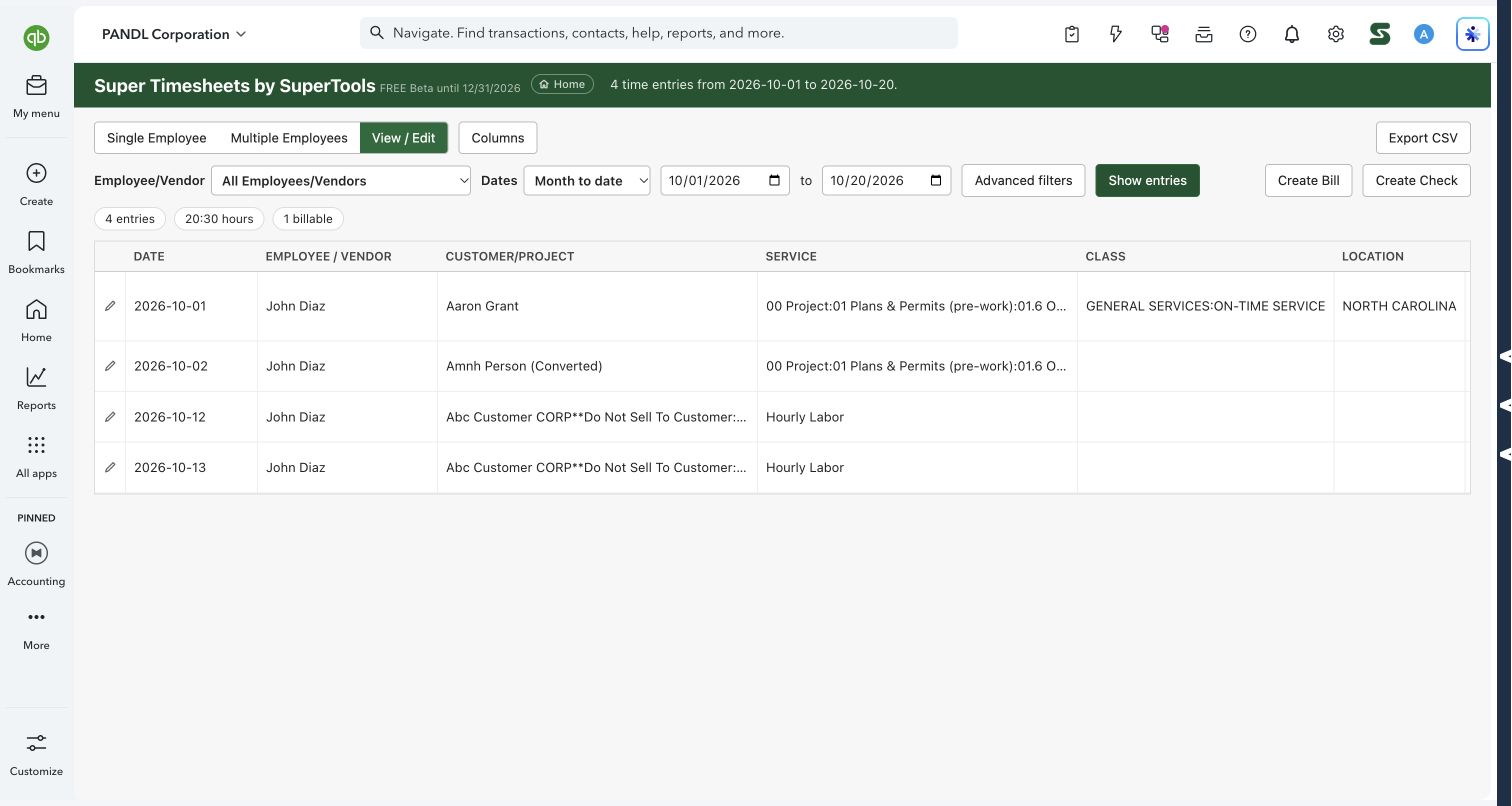Screen dimensions: 1512x806
Task: Open the user profile avatar A
Action: (1424, 34)
